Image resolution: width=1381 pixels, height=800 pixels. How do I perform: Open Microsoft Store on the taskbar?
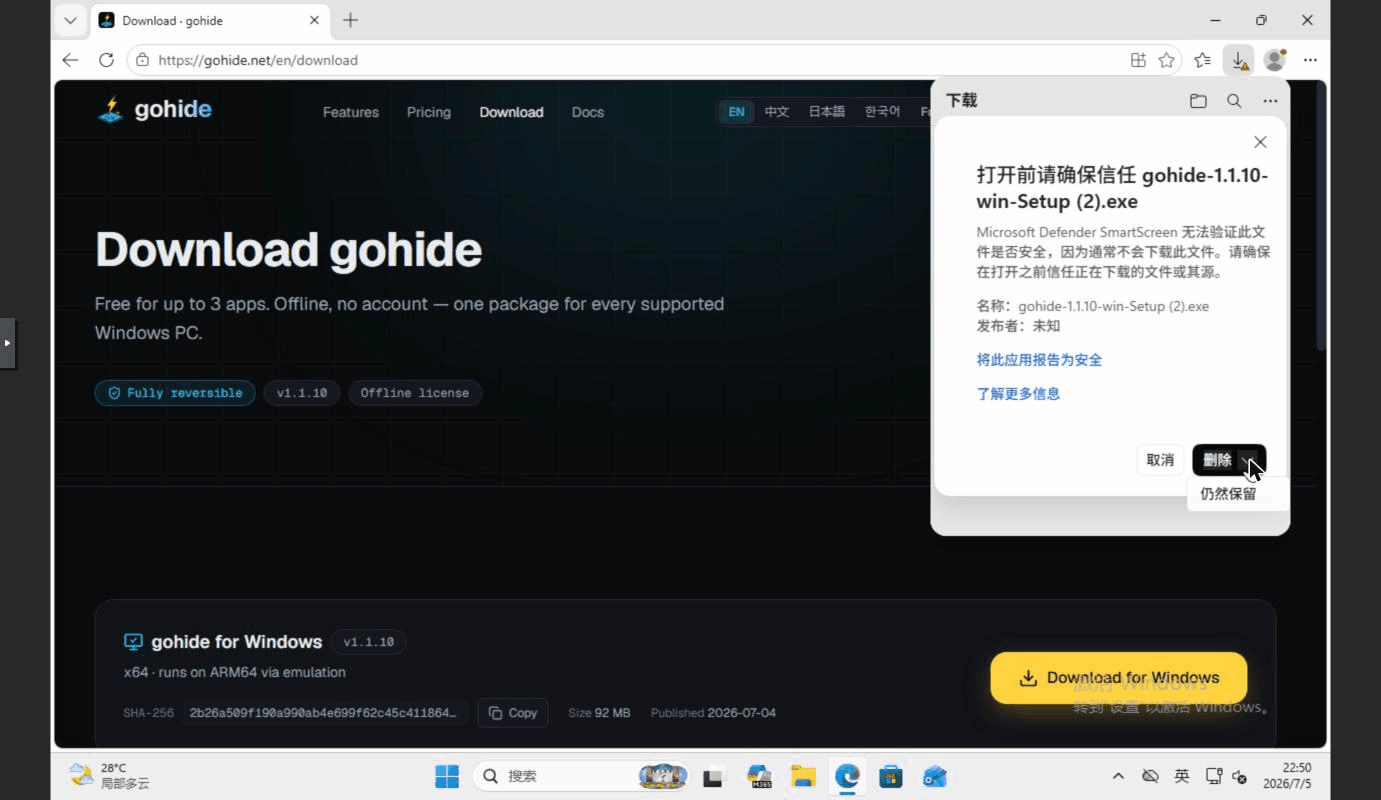(x=891, y=776)
